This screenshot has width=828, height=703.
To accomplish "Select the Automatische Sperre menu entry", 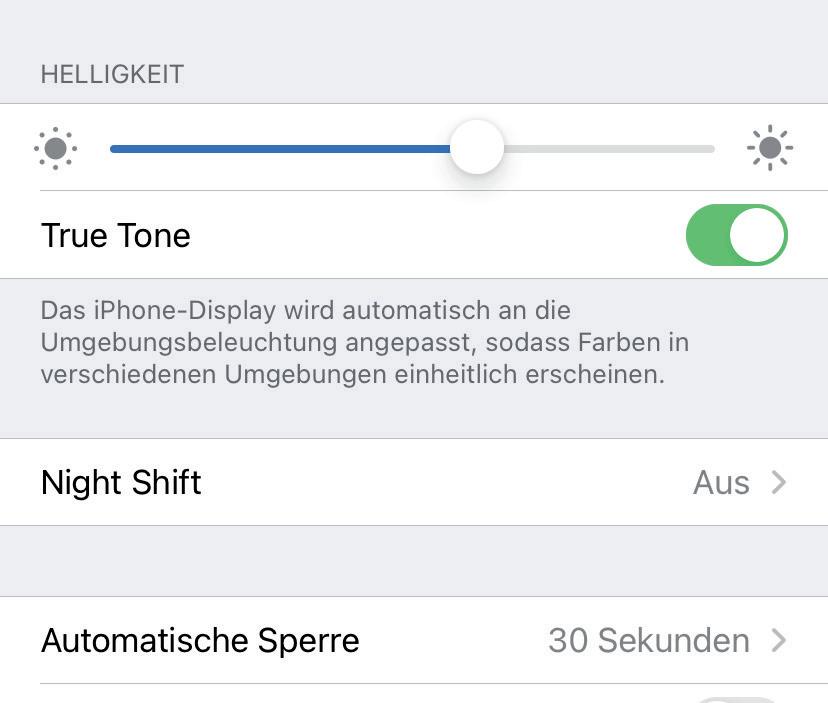I will (x=200, y=640).
